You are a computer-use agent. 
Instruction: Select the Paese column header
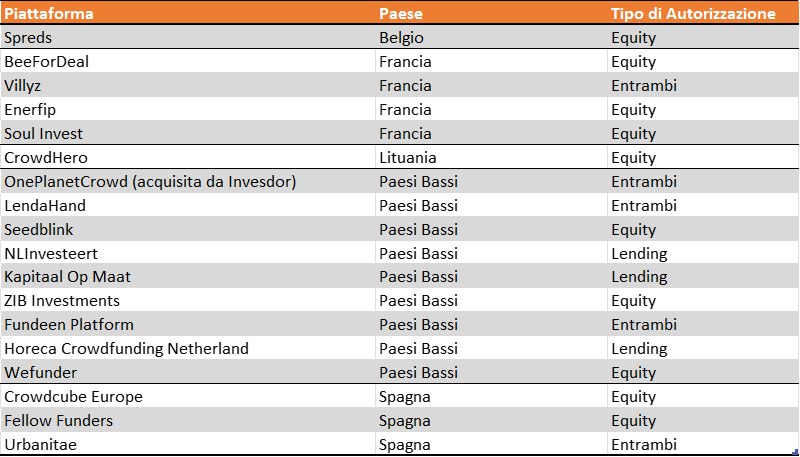pos(402,14)
